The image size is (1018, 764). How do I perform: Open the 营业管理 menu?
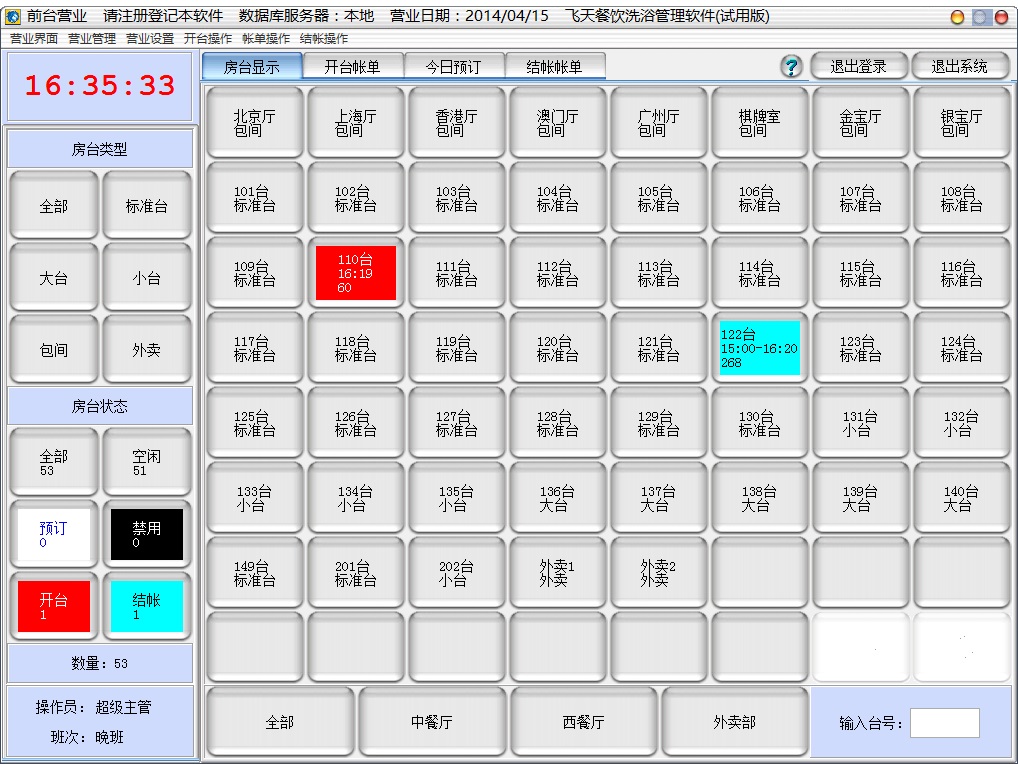click(92, 39)
